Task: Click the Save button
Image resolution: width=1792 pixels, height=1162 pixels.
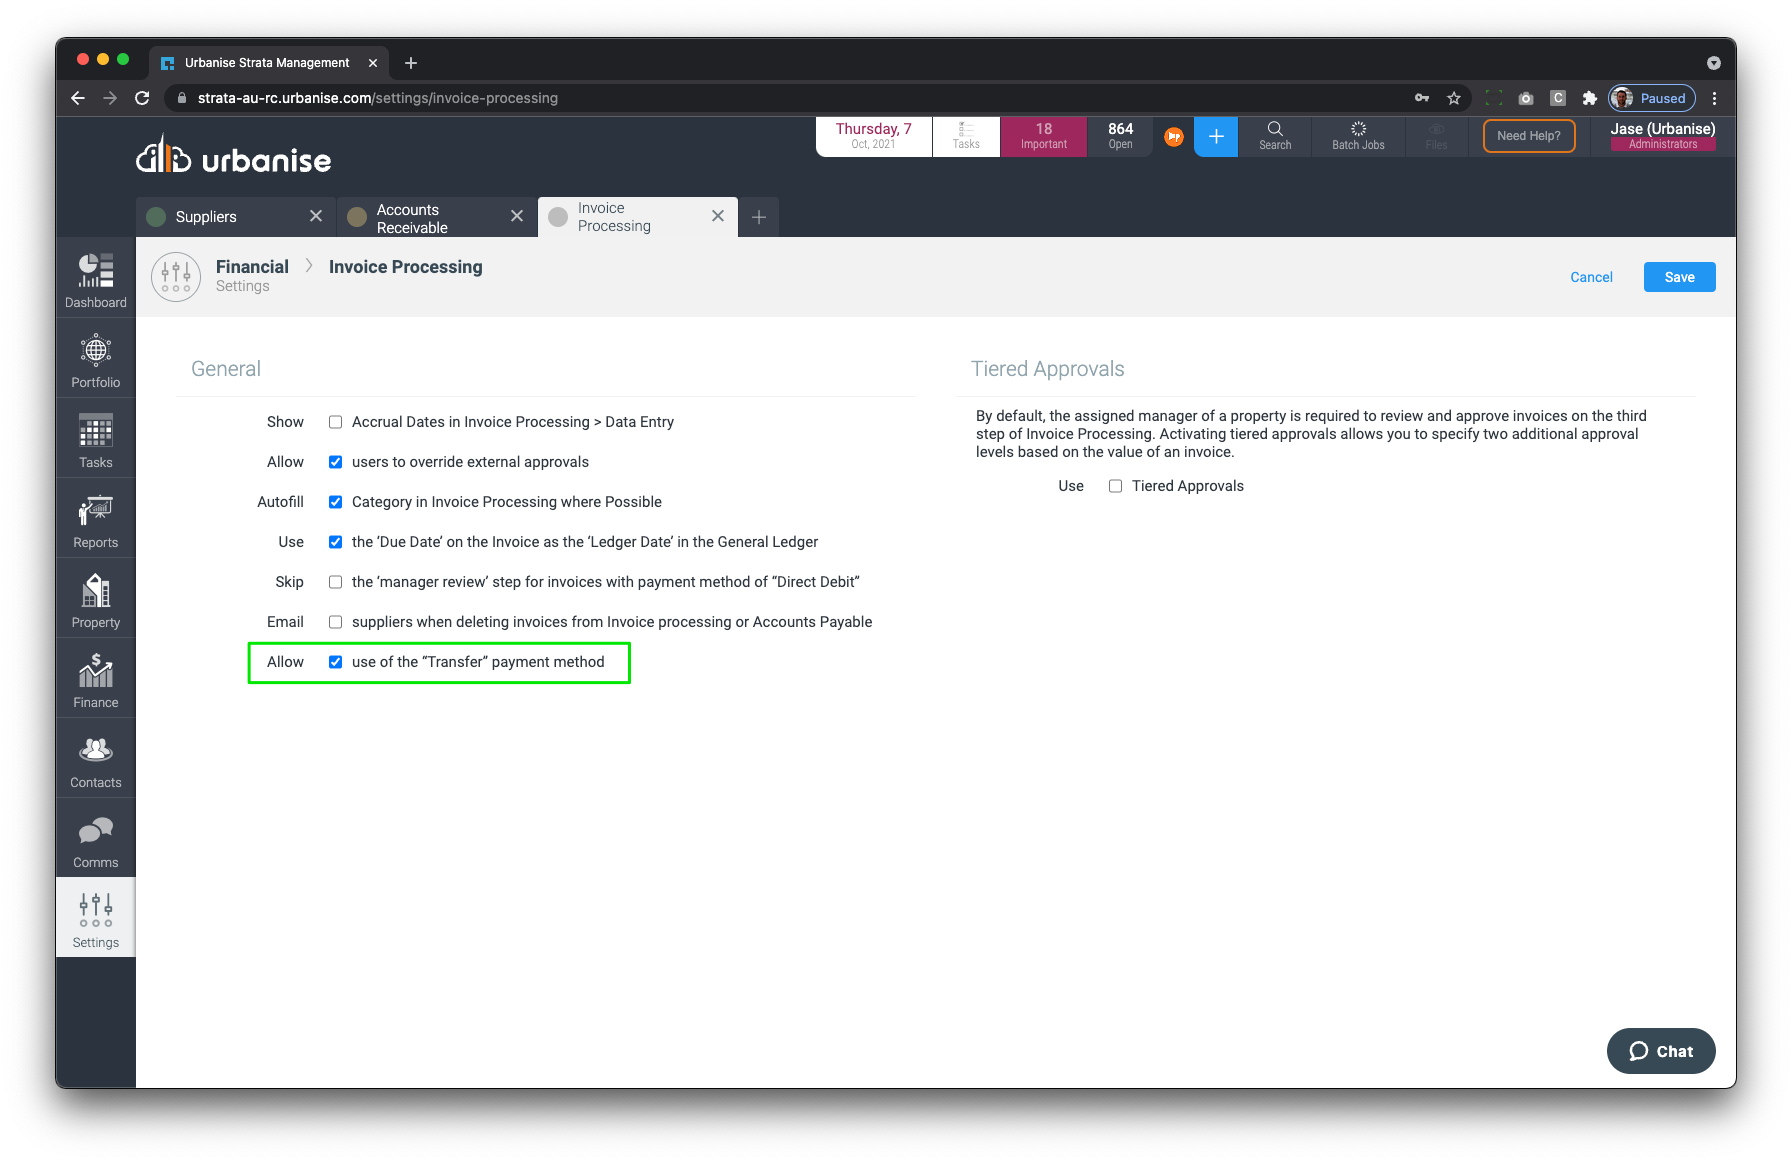Action: point(1679,277)
